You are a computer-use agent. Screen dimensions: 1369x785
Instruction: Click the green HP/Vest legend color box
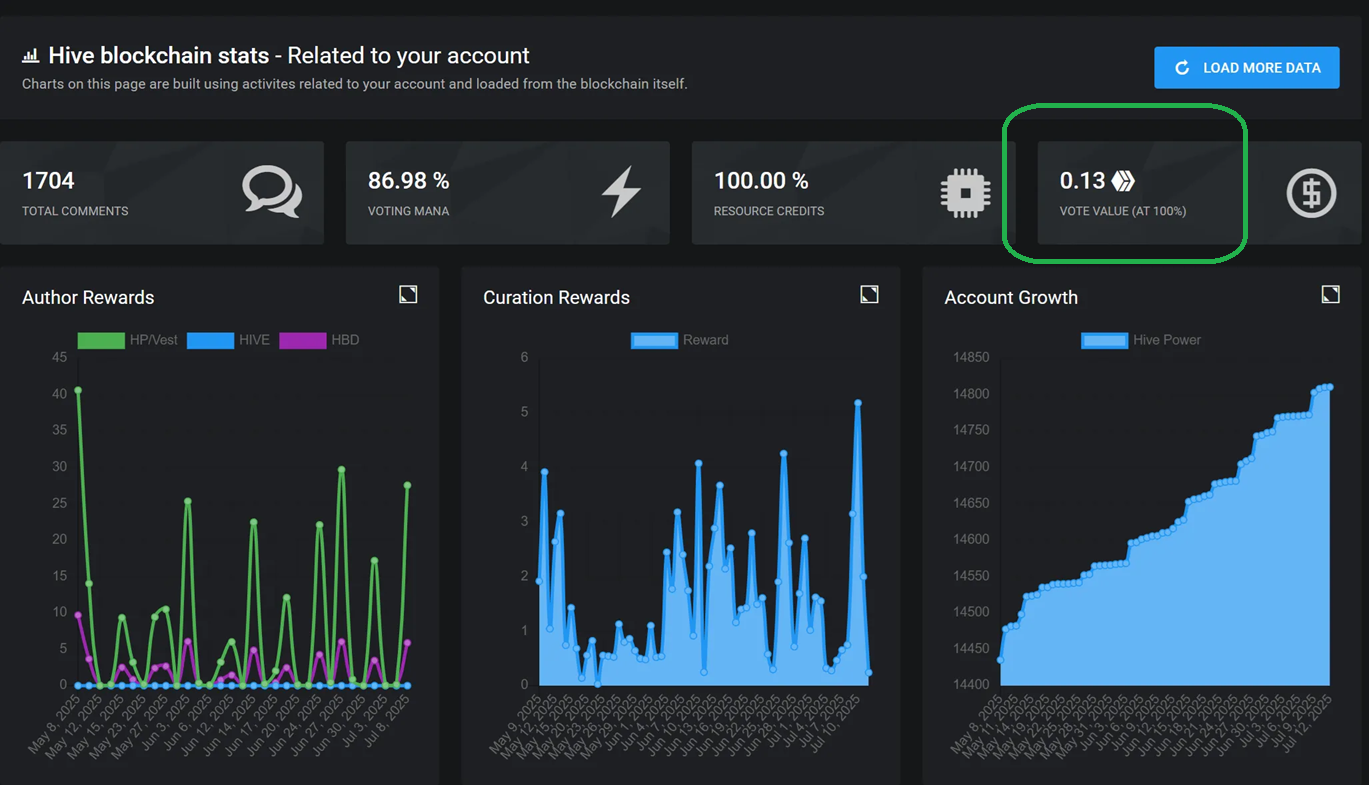(101, 340)
